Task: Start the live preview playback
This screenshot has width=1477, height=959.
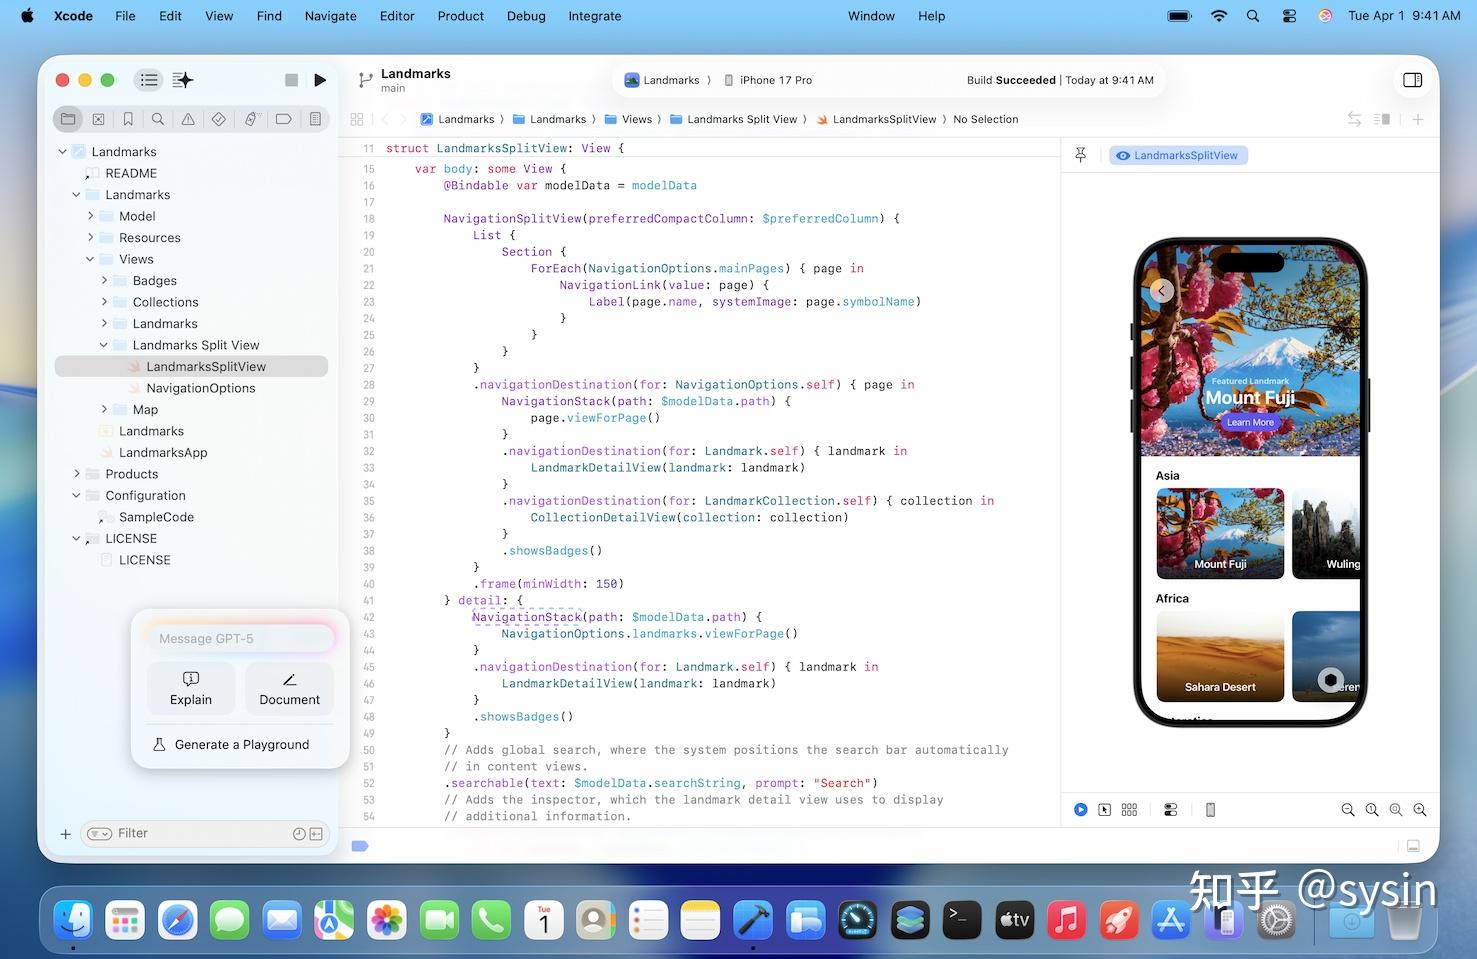Action: [x=1081, y=809]
